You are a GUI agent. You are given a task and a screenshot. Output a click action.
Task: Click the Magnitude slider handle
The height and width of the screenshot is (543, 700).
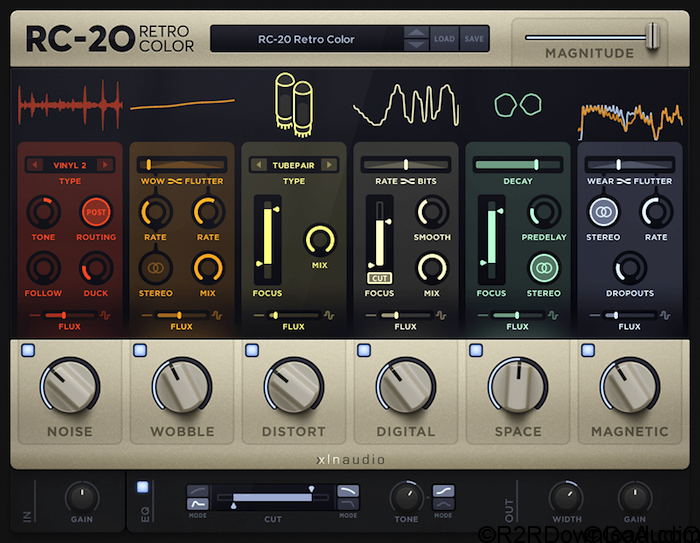pyautogui.click(x=653, y=37)
